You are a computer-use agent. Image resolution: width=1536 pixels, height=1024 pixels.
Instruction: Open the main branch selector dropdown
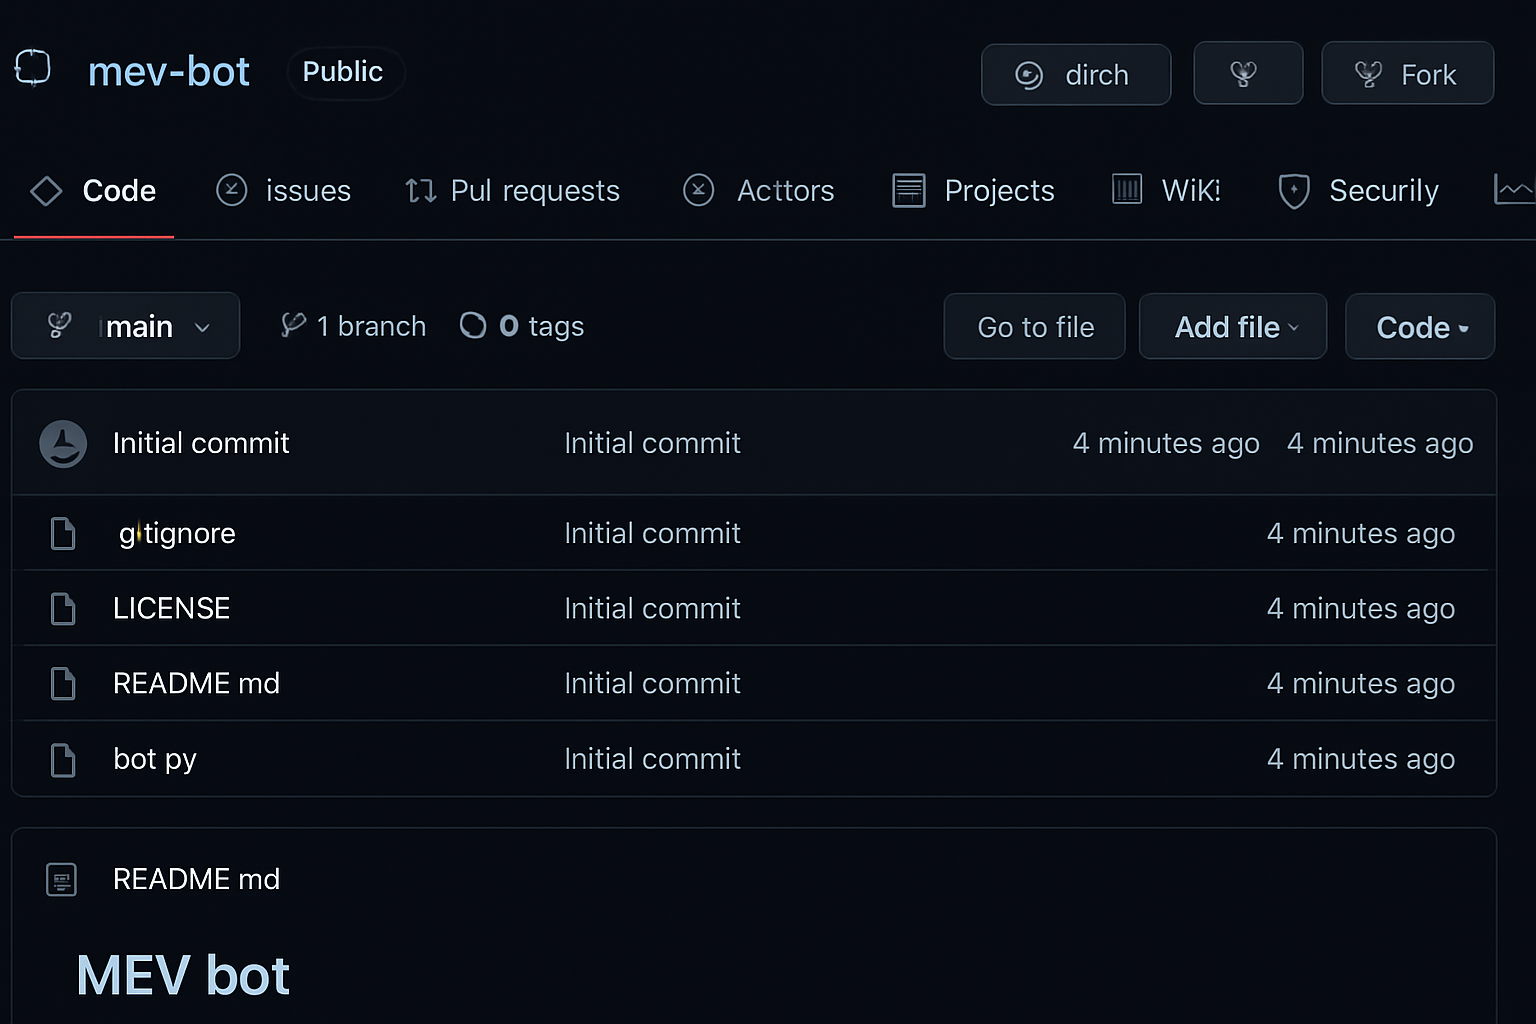tap(125, 325)
